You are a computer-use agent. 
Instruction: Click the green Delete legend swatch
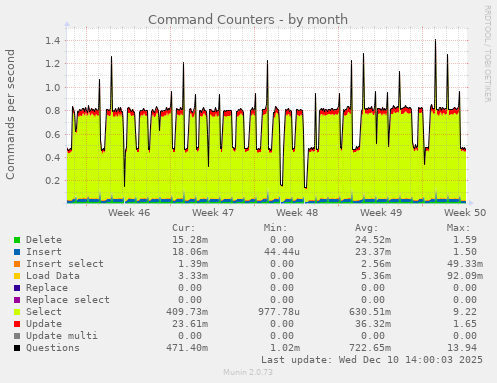pyautogui.click(x=17, y=240)
